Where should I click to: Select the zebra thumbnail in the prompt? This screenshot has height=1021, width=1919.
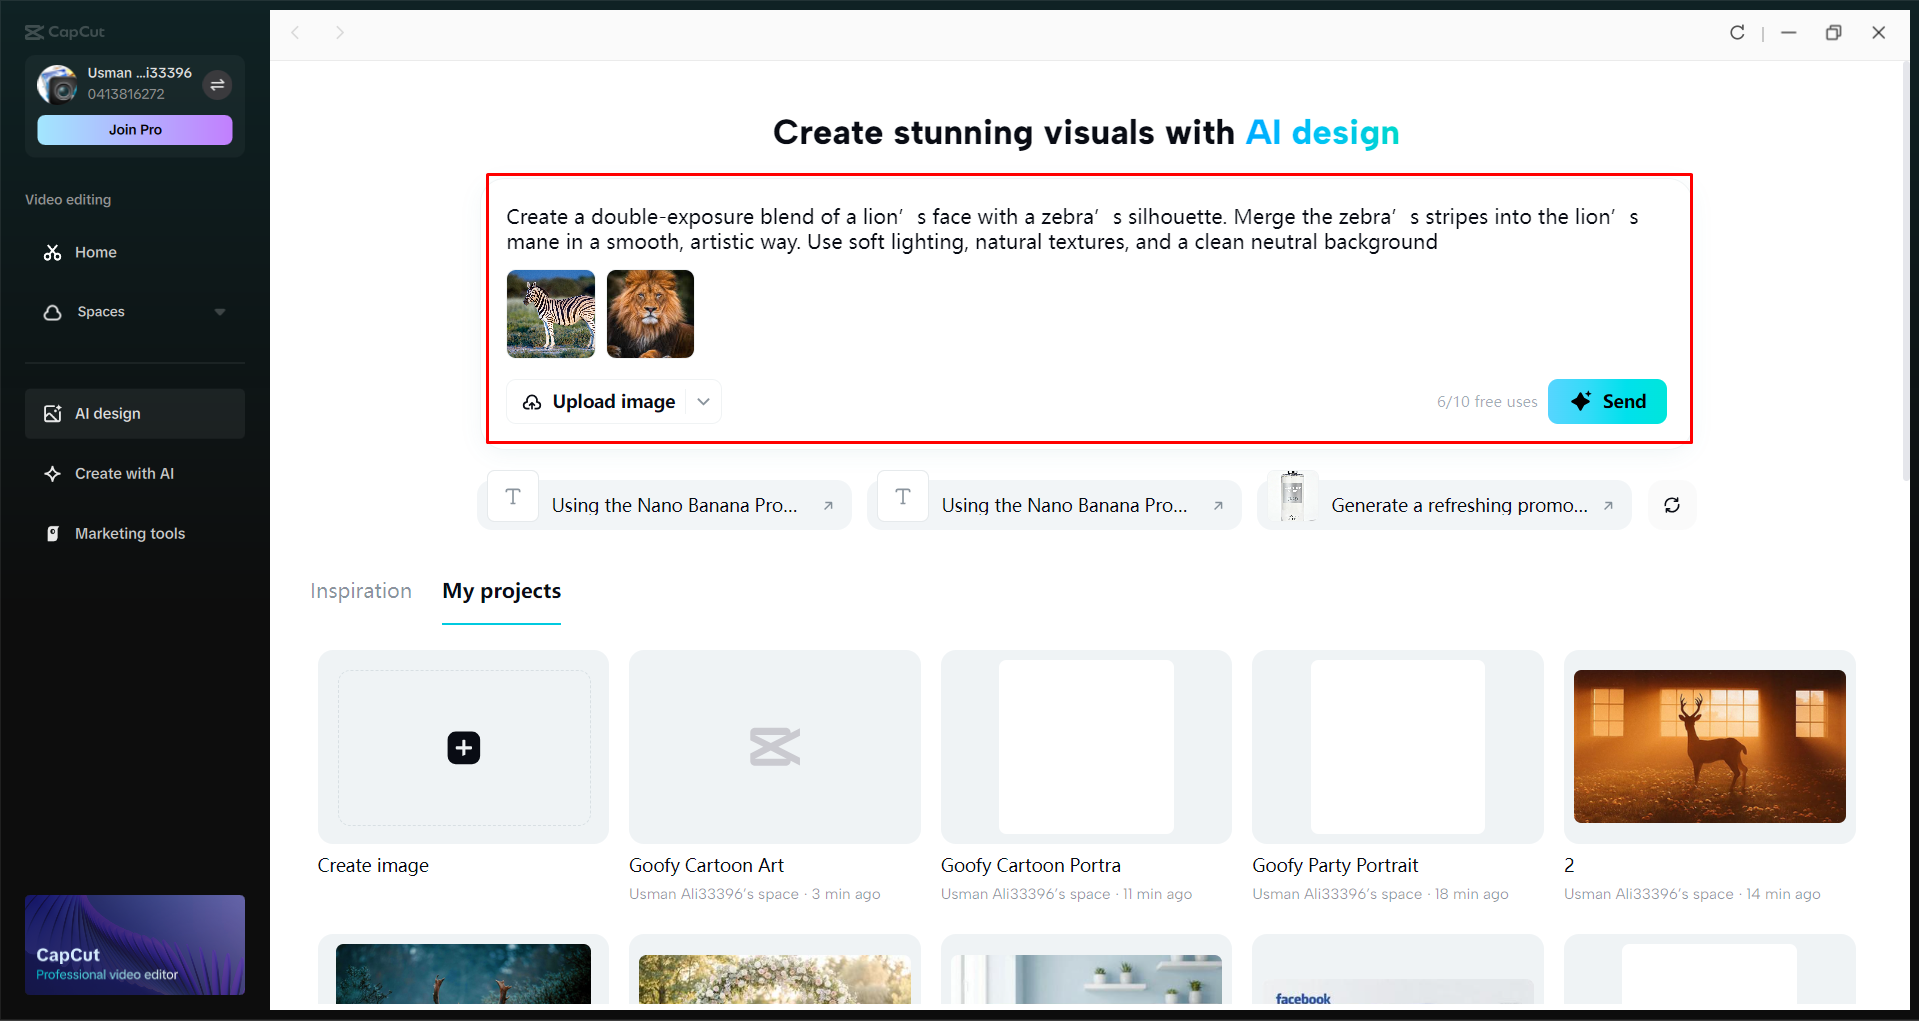[x=550, y=313]
